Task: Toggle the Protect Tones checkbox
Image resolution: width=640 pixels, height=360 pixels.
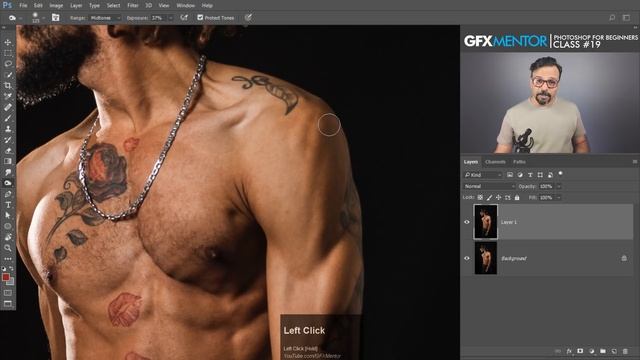Action: click(x=200, y=18)
